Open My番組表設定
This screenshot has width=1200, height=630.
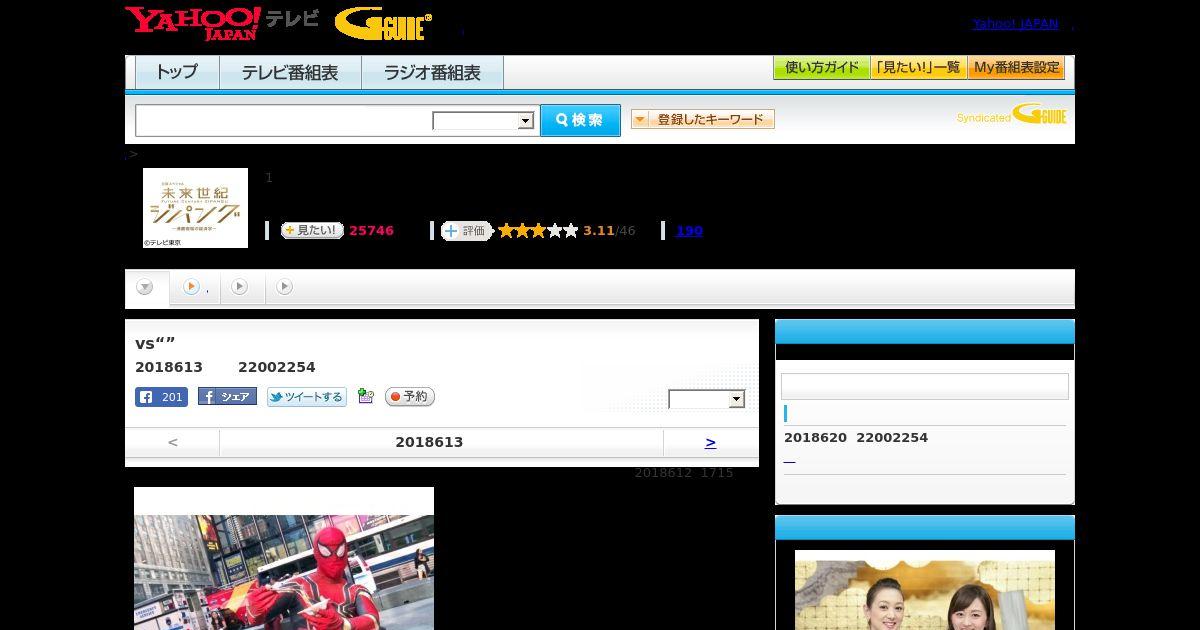coord(1016,68)
